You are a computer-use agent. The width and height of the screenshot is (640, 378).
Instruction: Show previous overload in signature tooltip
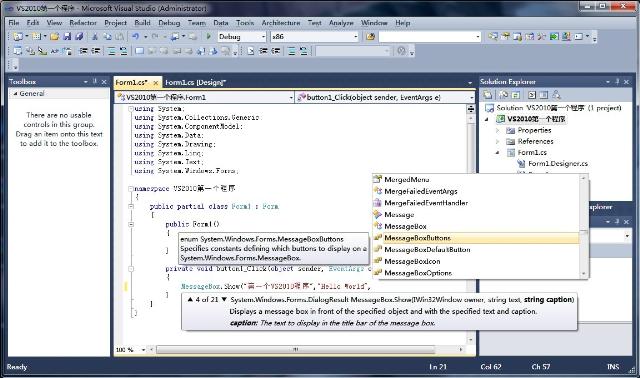coord(190,300)
